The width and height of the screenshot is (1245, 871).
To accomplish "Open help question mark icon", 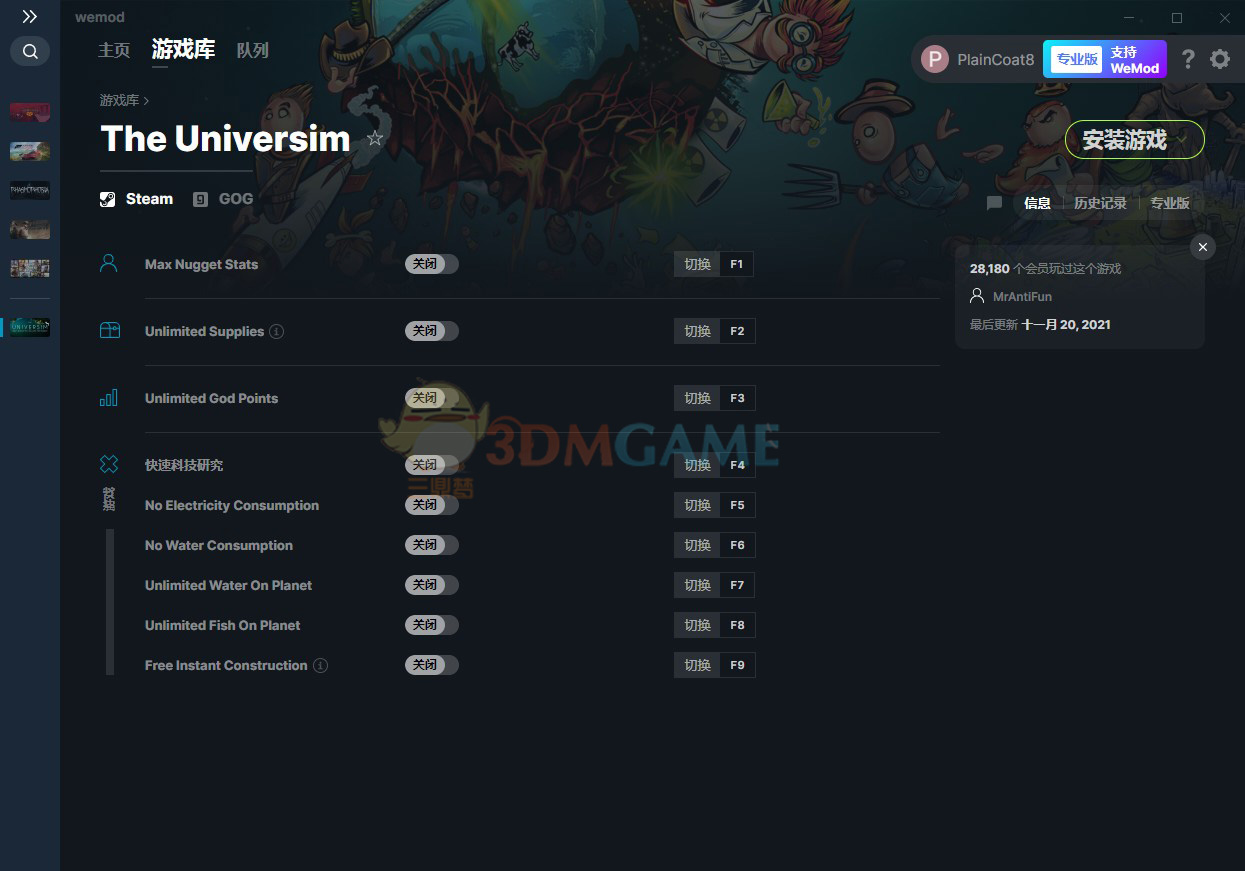I will [1188, 59].
